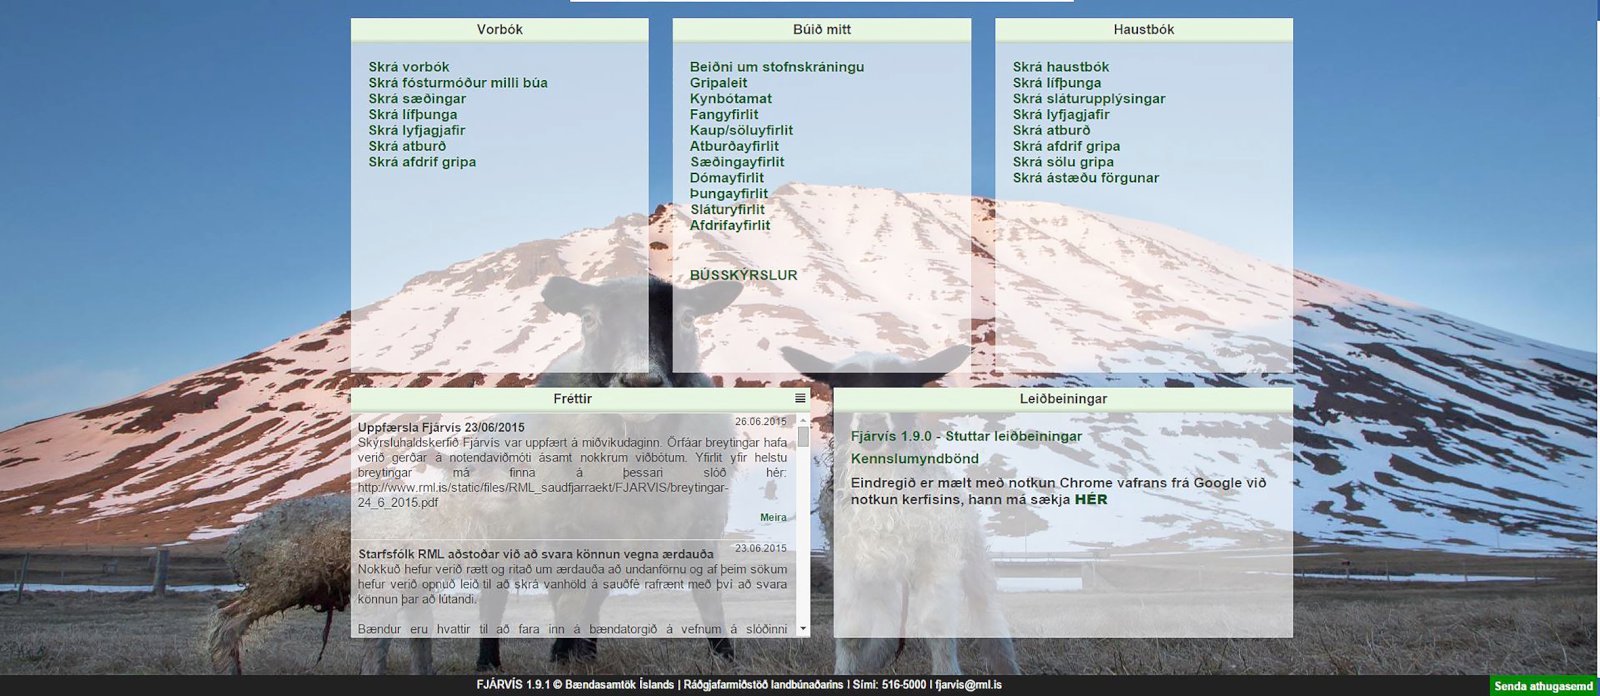Open 'Skrá vorbók' in Vorbók panel
This screenshot has height=696, width=1600.
(x=408, y=67)
